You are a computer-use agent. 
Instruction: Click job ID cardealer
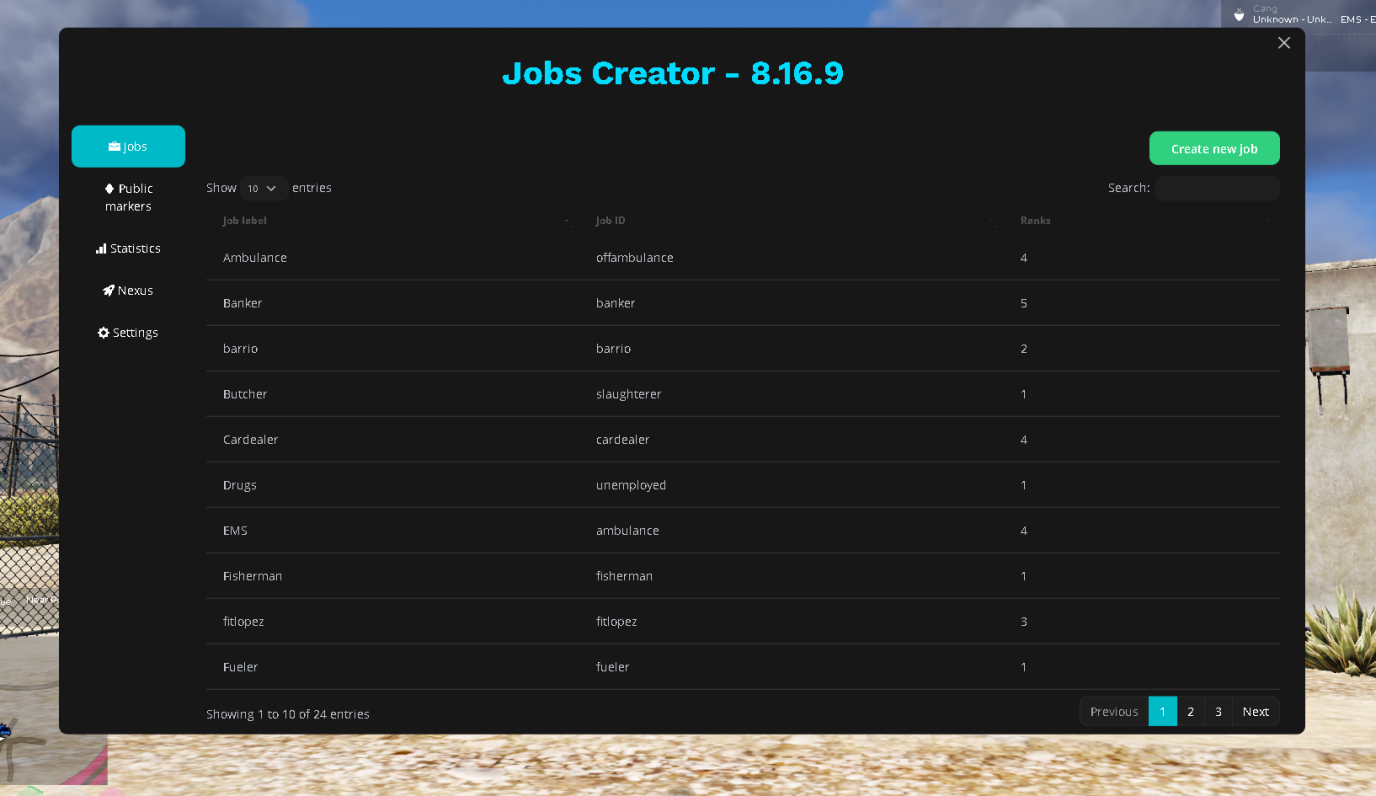pyautogui.click(x=623, y=439)
